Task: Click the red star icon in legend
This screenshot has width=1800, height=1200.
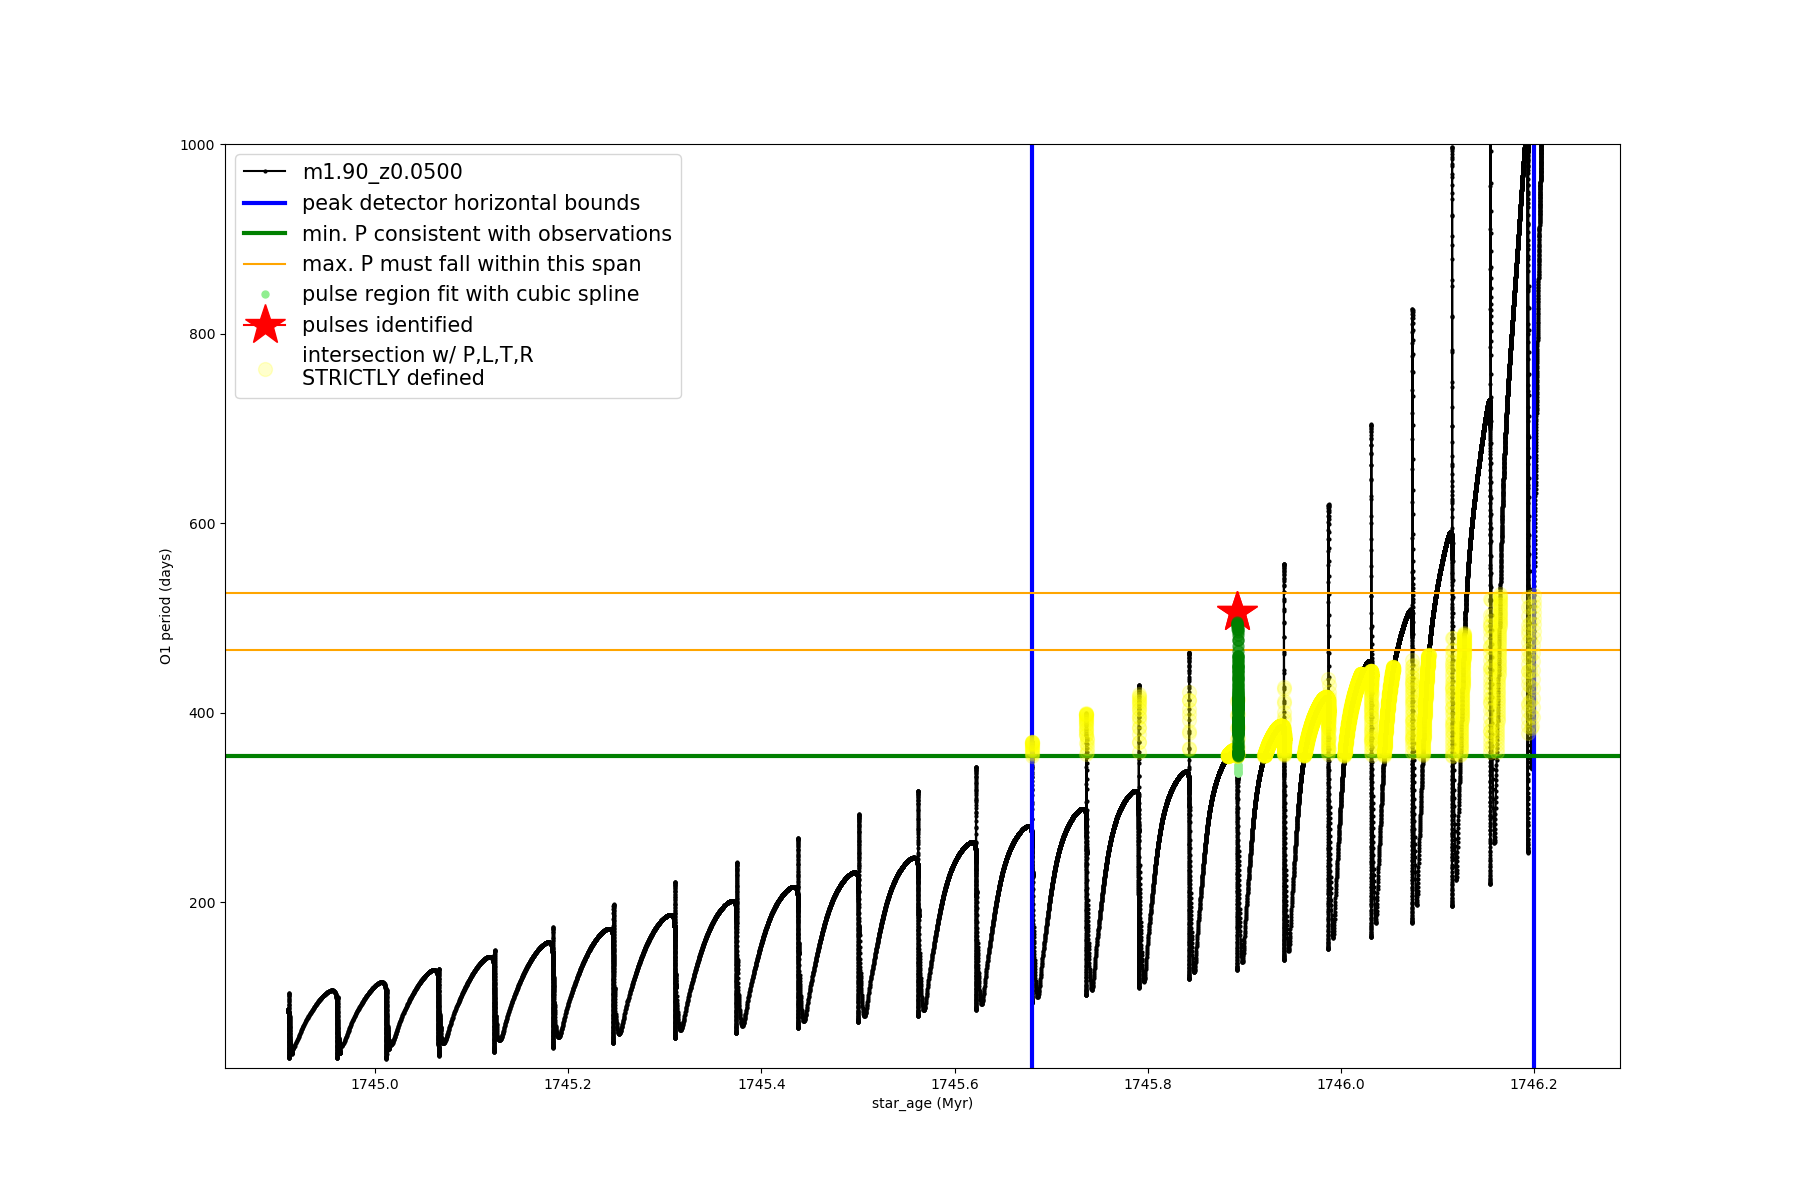Action: coord(265,325)
